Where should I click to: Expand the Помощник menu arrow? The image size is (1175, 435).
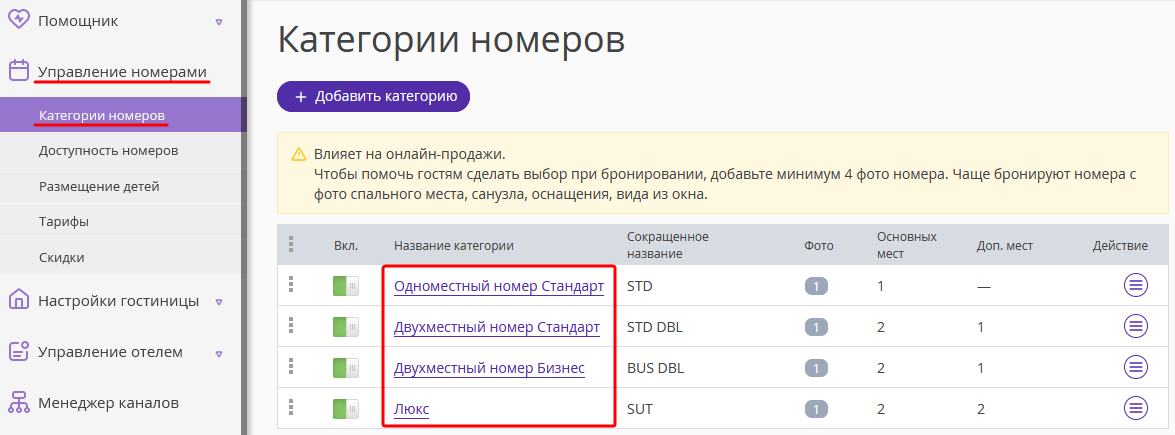[x=219, y=22]
